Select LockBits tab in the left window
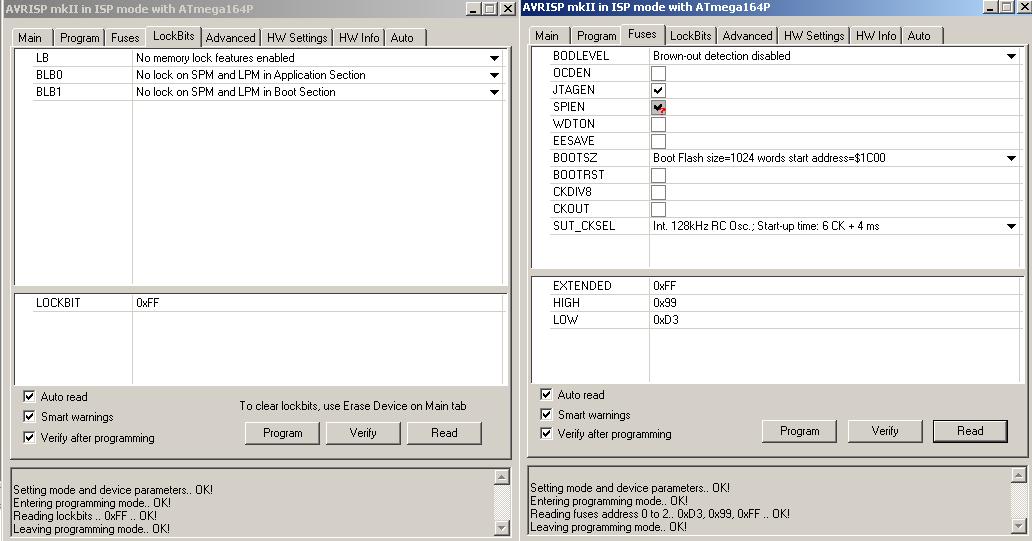This screenshot has width=1032, height=541. point(174,36)
